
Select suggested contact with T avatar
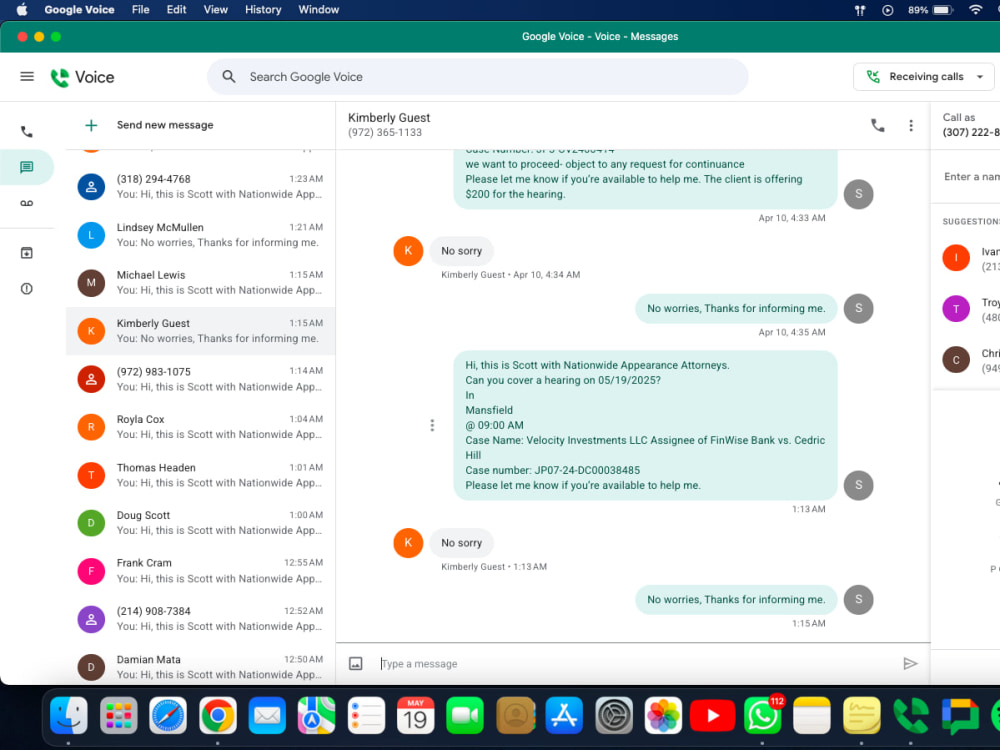pos(956,309)
